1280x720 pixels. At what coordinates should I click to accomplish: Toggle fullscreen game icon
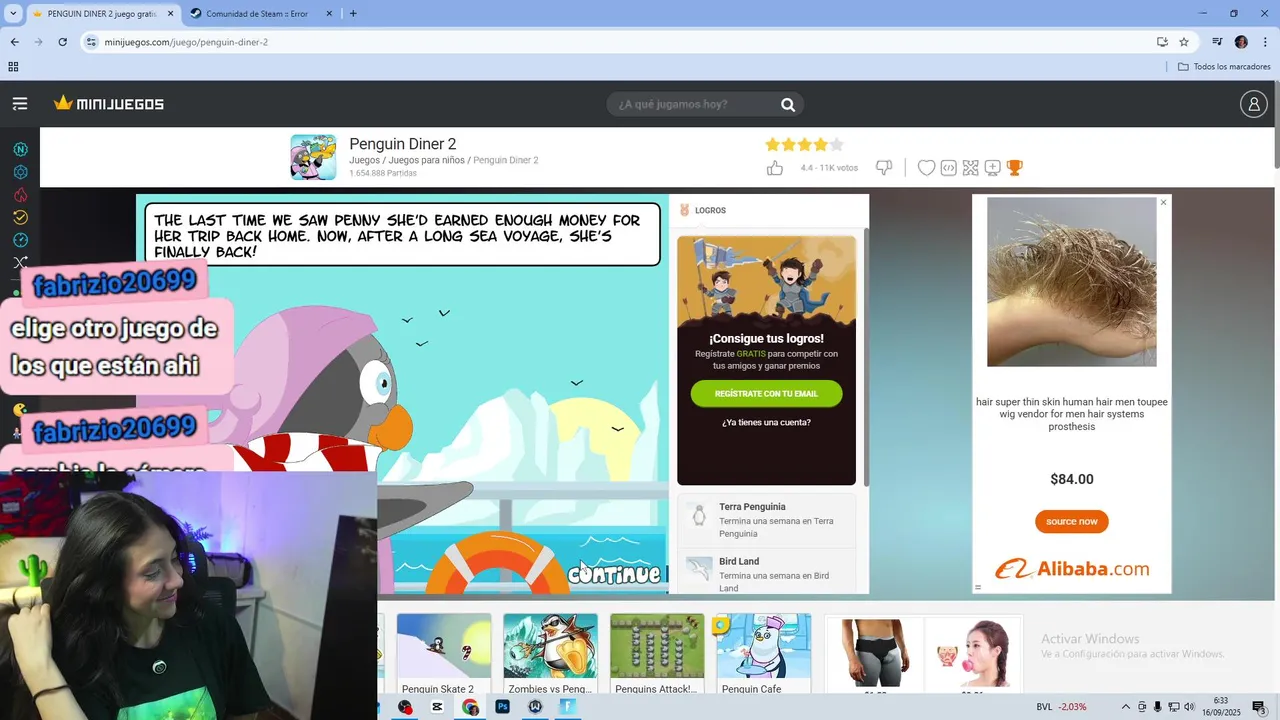pyautogui.click(x=970, y=168)
